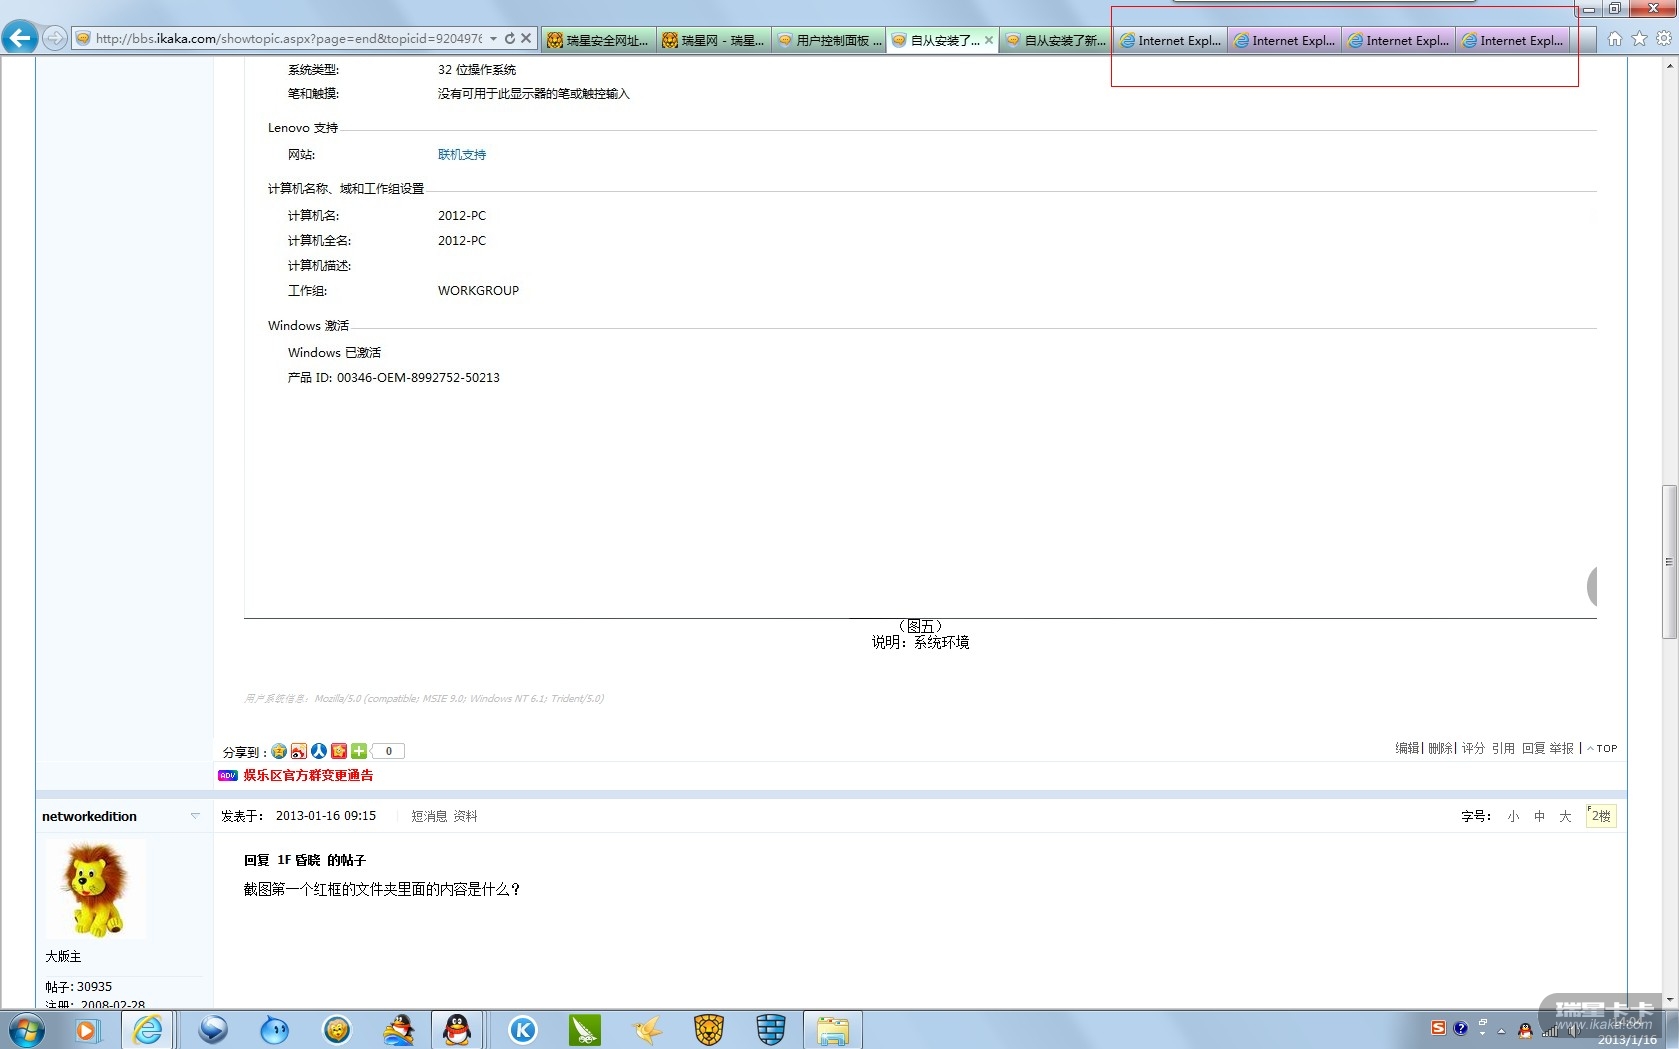Expand the networkedition user dropdown arrow
Image resolution: width=1679 pixels, height=1049 pixels.
click(x=195, y=816)
